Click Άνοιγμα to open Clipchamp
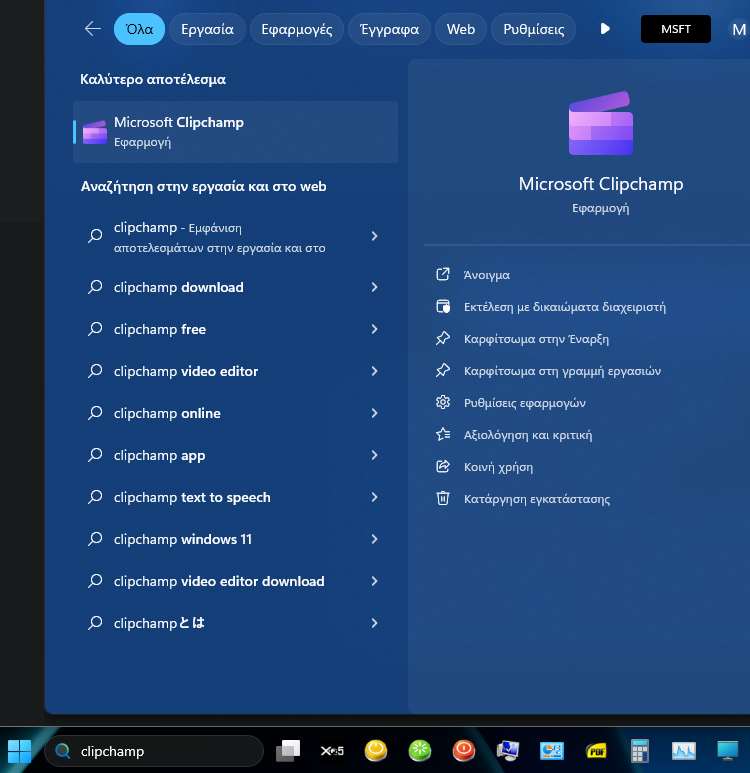The width and height of the screenshot is (750, 773). coord(486,275)
